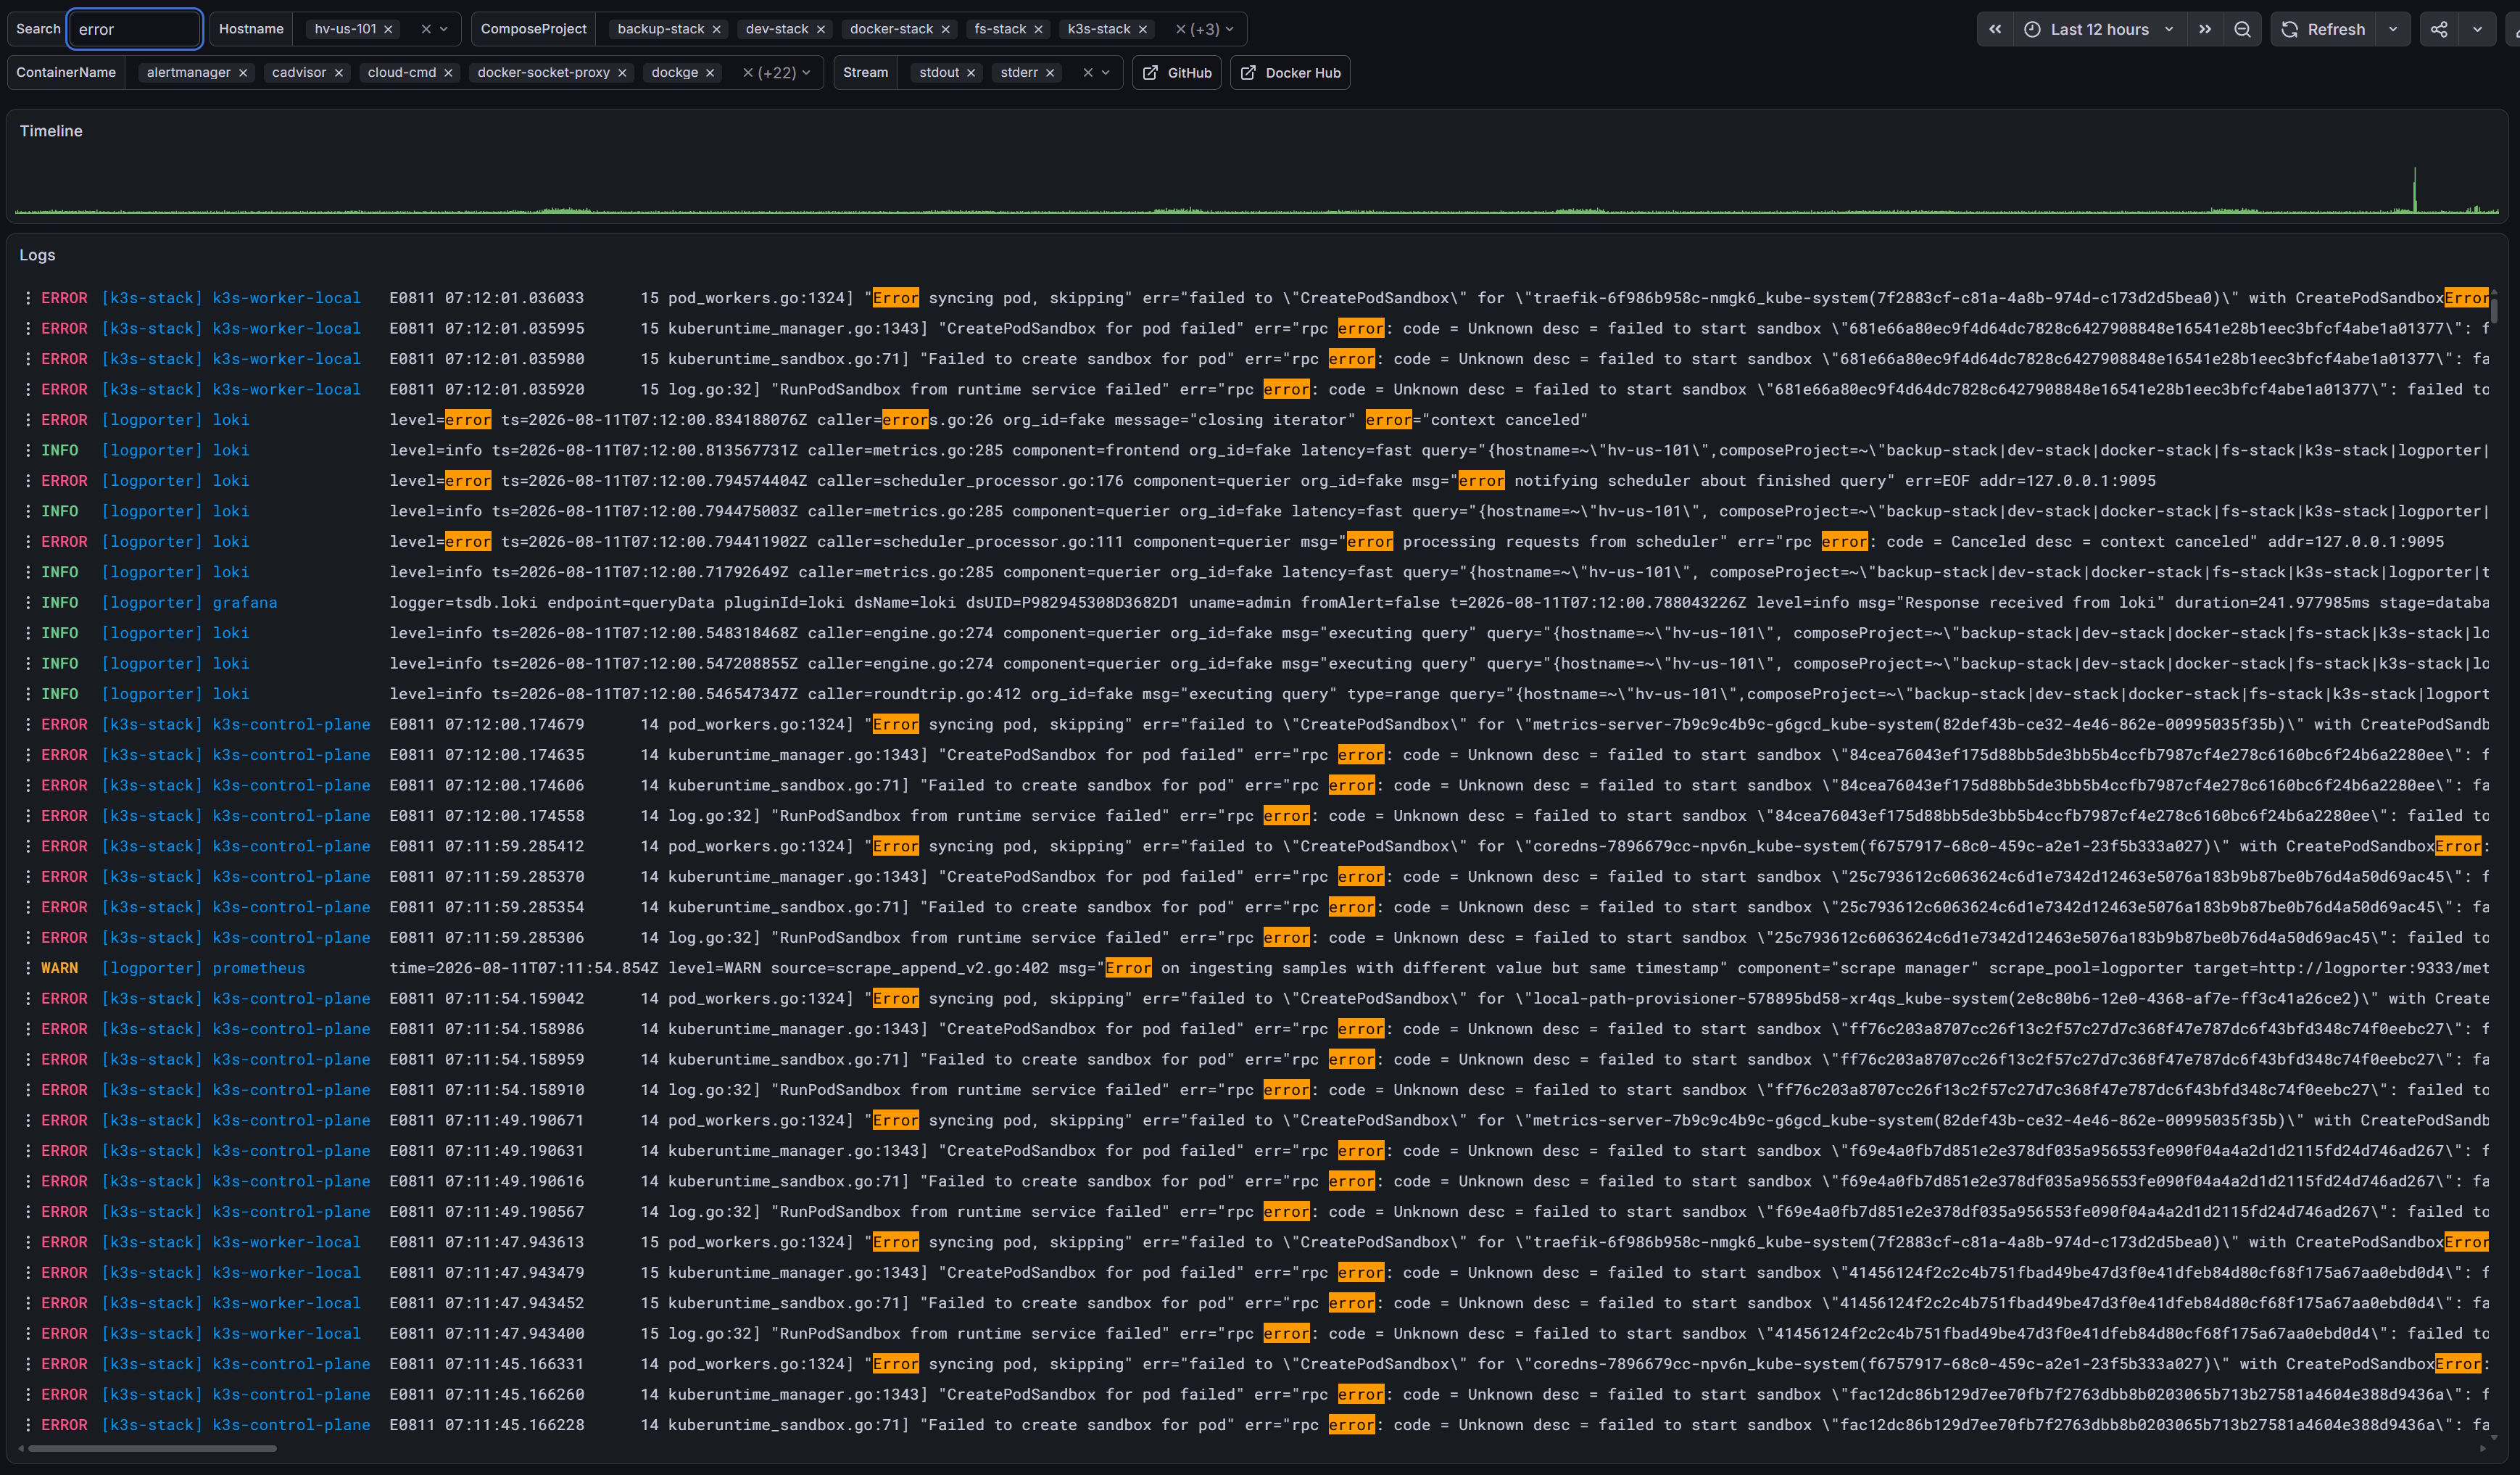This screenshot has height=1475, width=2520.
Task: Open row menu for roundtrip.go:412 loki log
Action: click(x=28, y=694)
